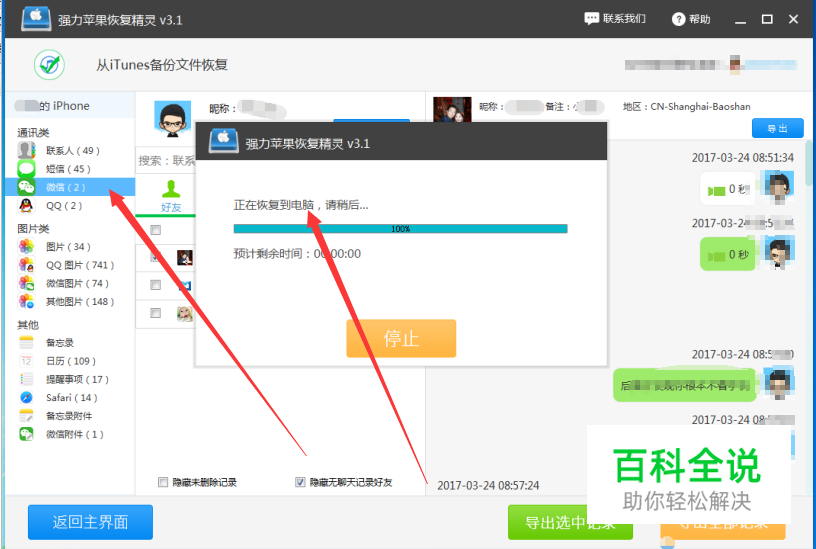The width and height of the screenshot is (816, 549).
Task: Open 日历 (109) calendar entries
Action: click(71, 361)
